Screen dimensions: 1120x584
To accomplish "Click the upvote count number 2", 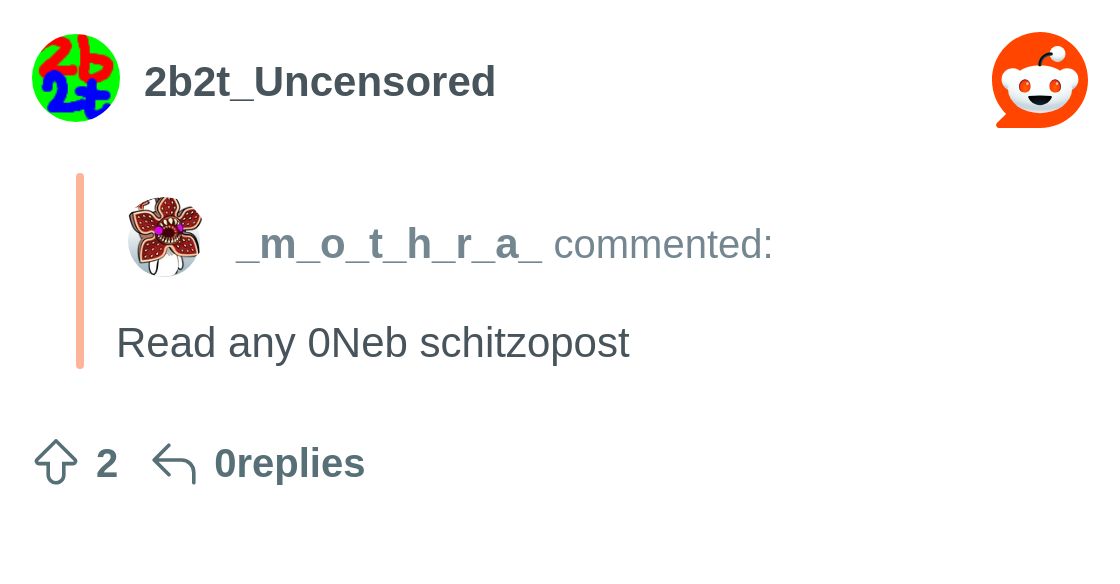I will pyautogui.click(x=107, y=464).
